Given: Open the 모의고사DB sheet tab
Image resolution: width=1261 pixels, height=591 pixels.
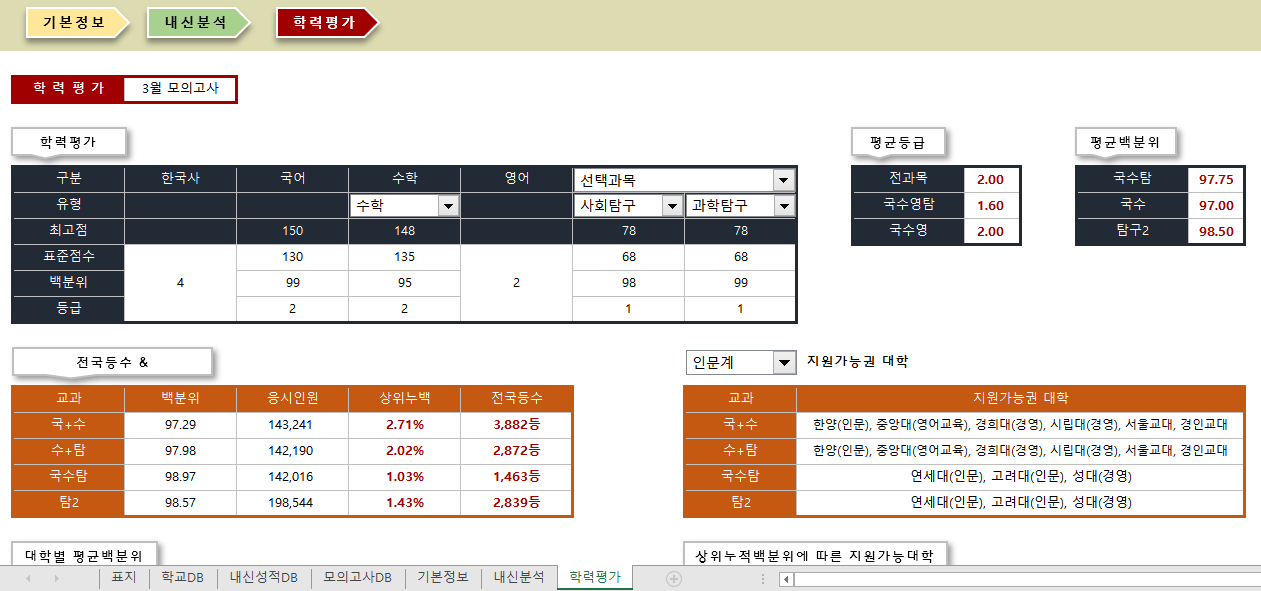Looking at the screenshot, I should click(x=356, y=577).
